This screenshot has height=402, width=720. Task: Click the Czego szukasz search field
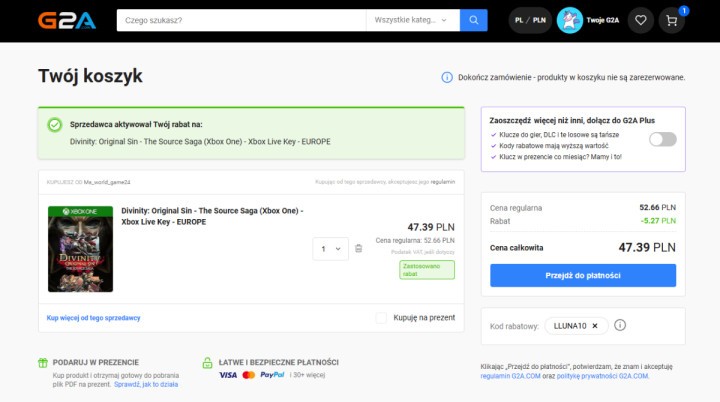tap(242, 20)
